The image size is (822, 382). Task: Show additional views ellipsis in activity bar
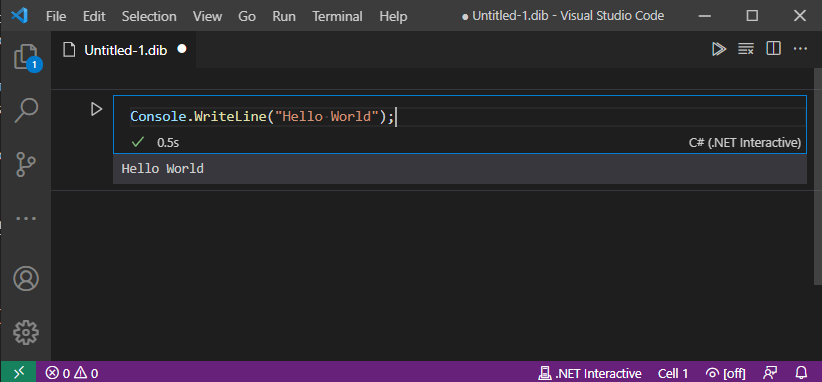[x=26, y=218]
